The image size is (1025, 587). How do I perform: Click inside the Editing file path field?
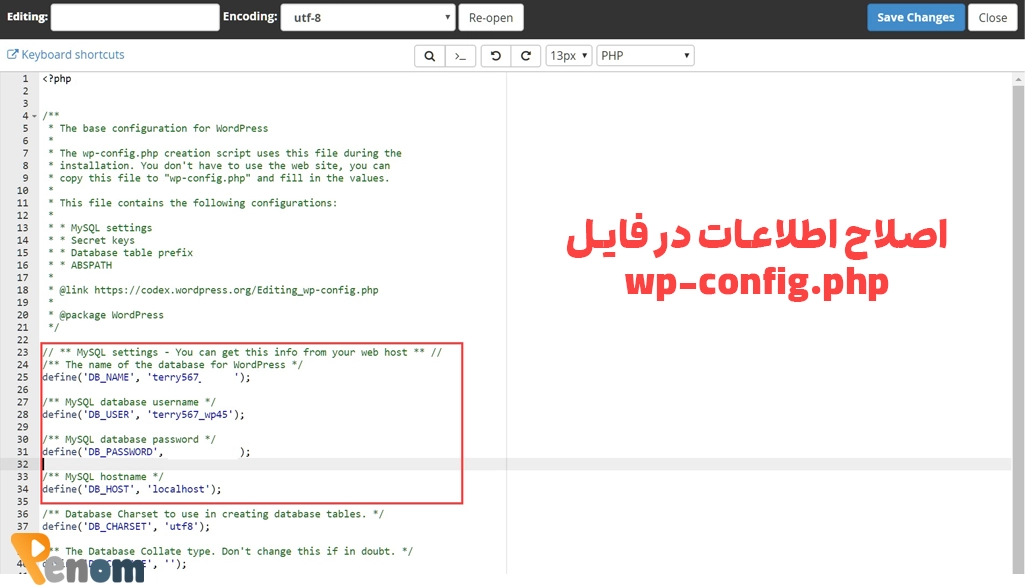click(134, 17)
